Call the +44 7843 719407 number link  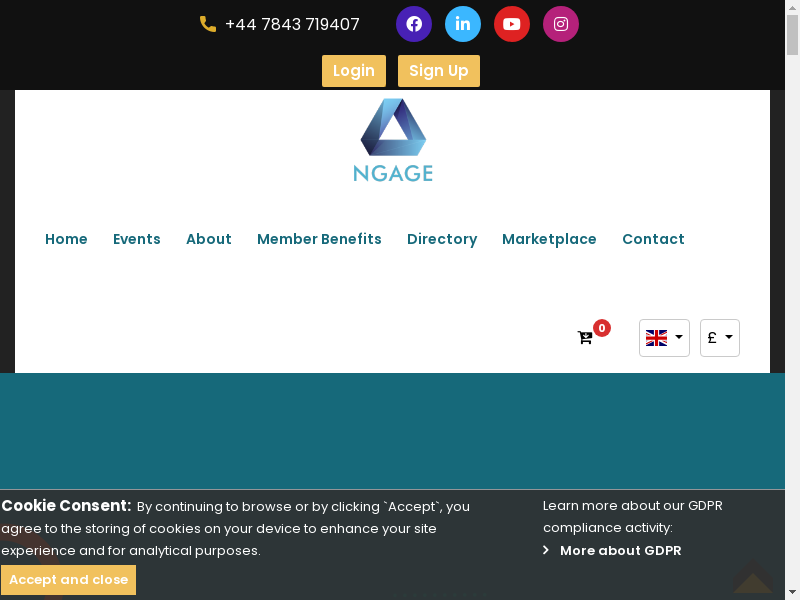coord(292,24)
